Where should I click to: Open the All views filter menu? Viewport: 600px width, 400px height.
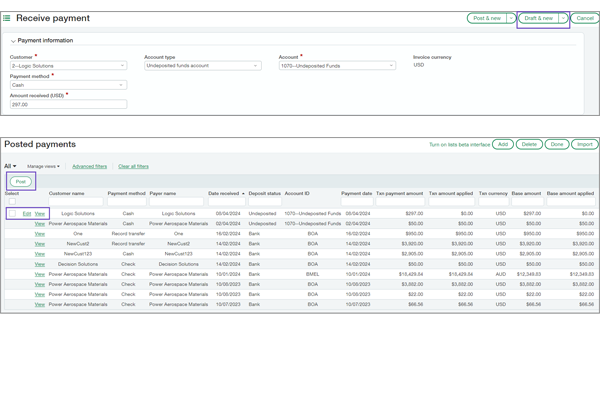tap(10, 166)
